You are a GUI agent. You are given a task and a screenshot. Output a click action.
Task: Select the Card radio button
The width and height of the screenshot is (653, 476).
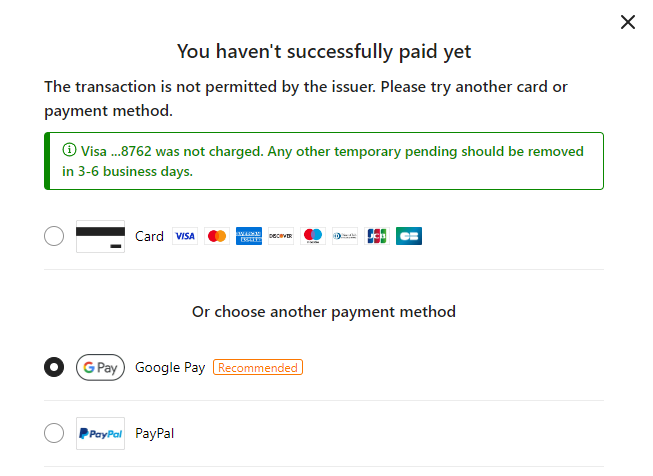coord(54,237)
